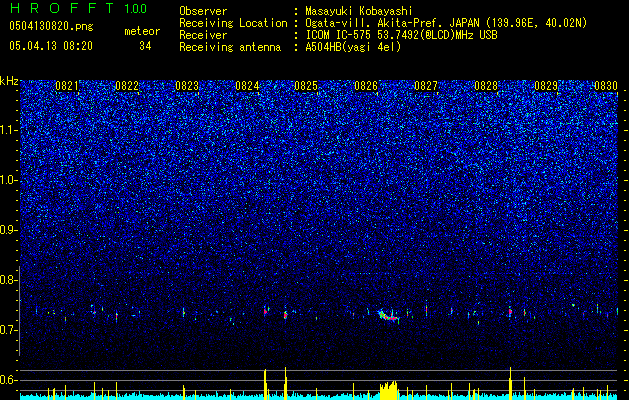Click the 0822 time marker

pyautogui.click(x=127, y=86)
